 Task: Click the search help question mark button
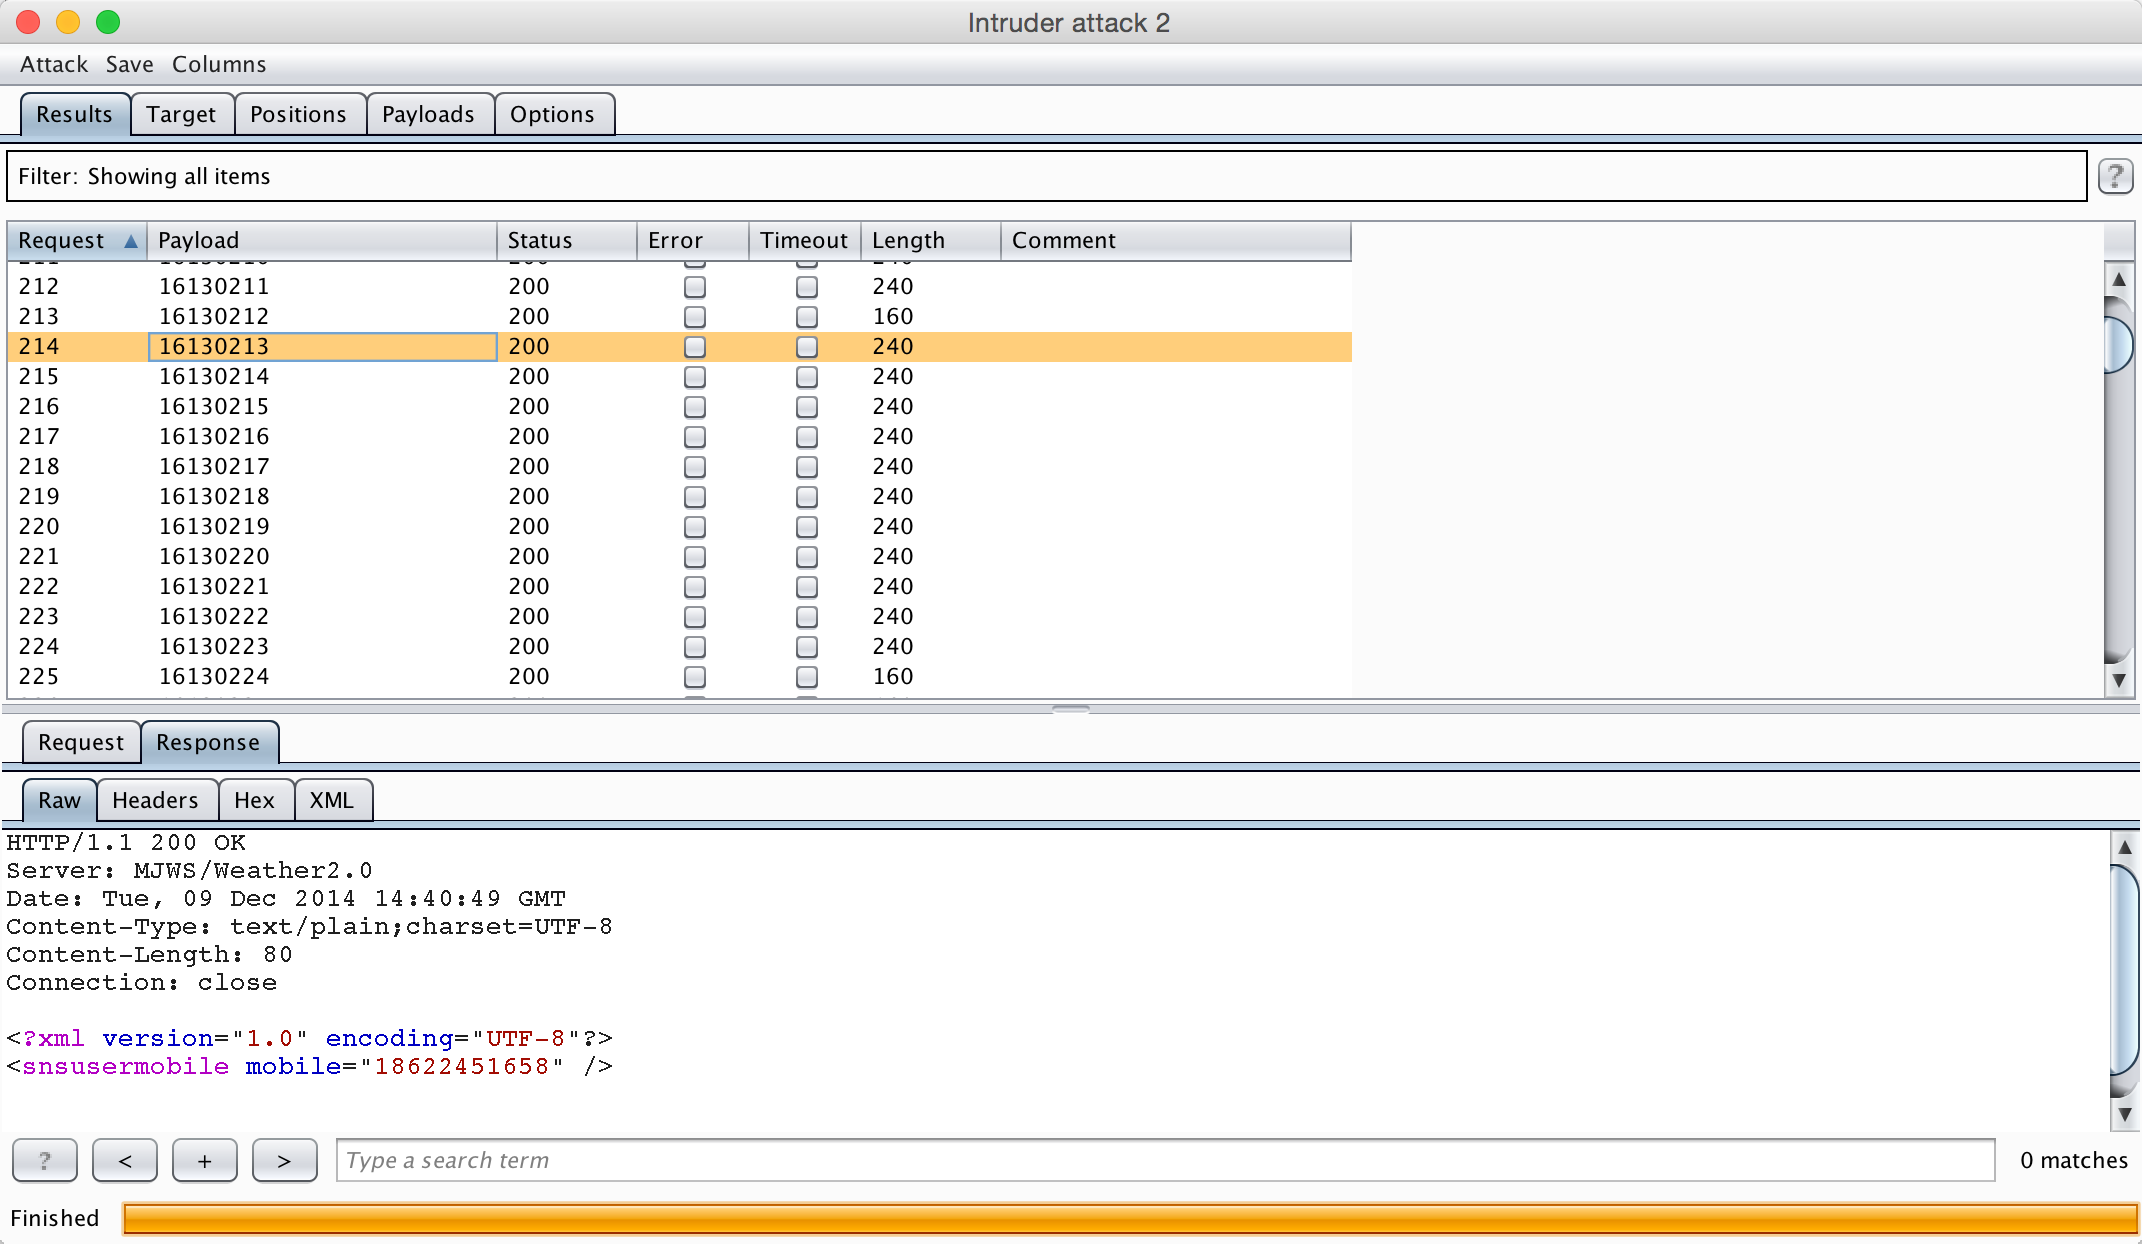click(x=45, y=1160)
